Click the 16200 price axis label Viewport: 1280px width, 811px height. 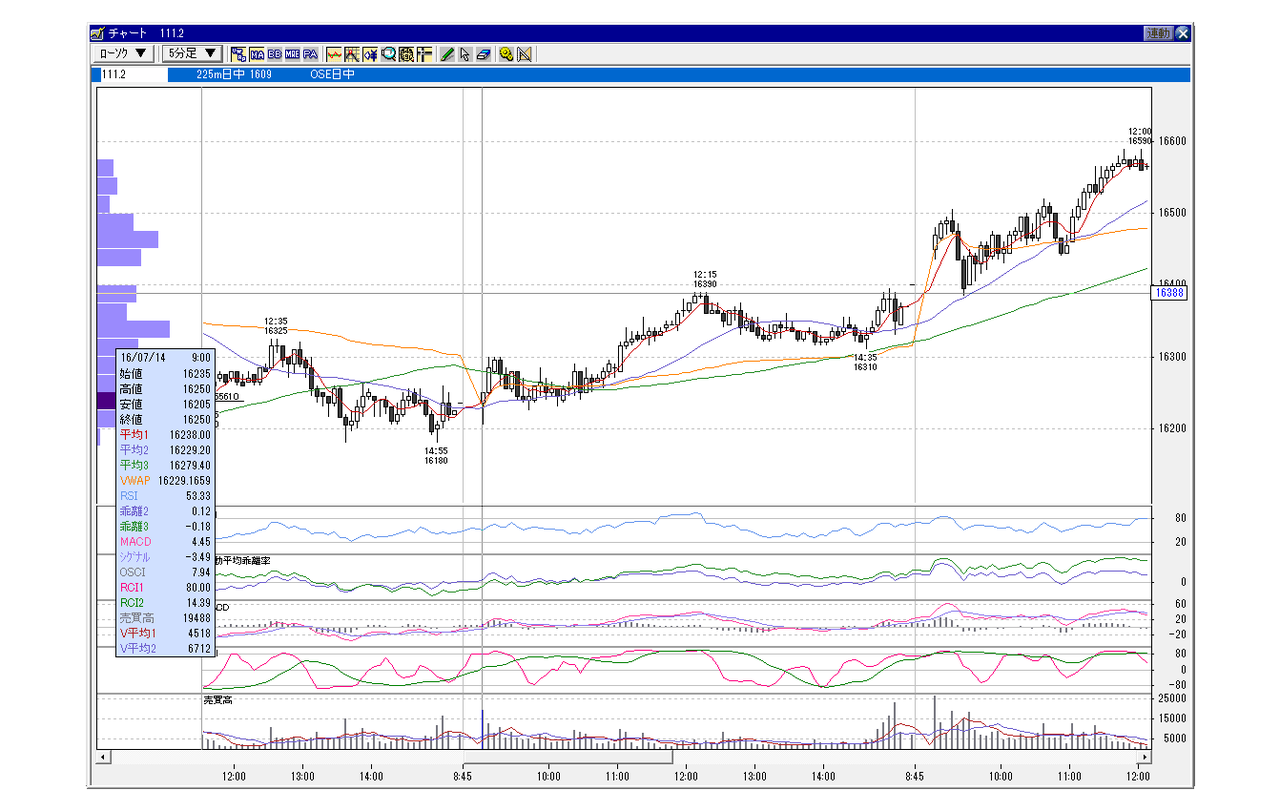pos(1171,429)
